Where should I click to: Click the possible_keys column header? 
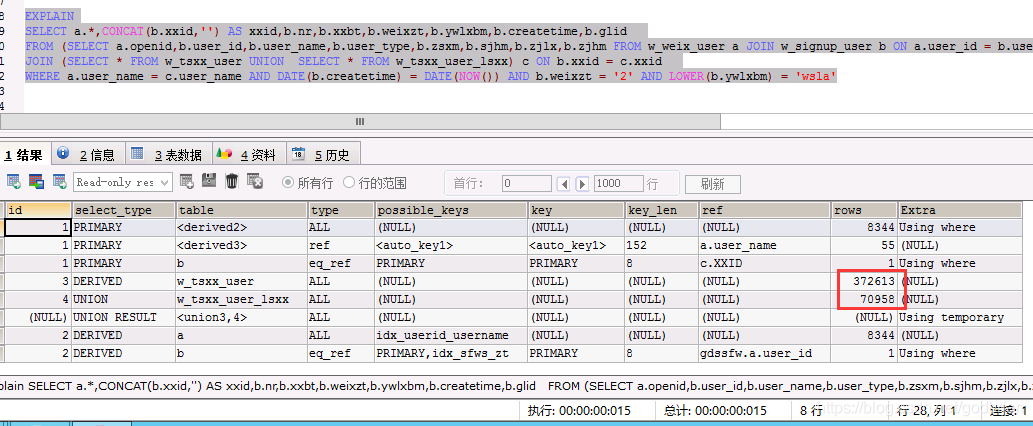click(x=451, y=210)
